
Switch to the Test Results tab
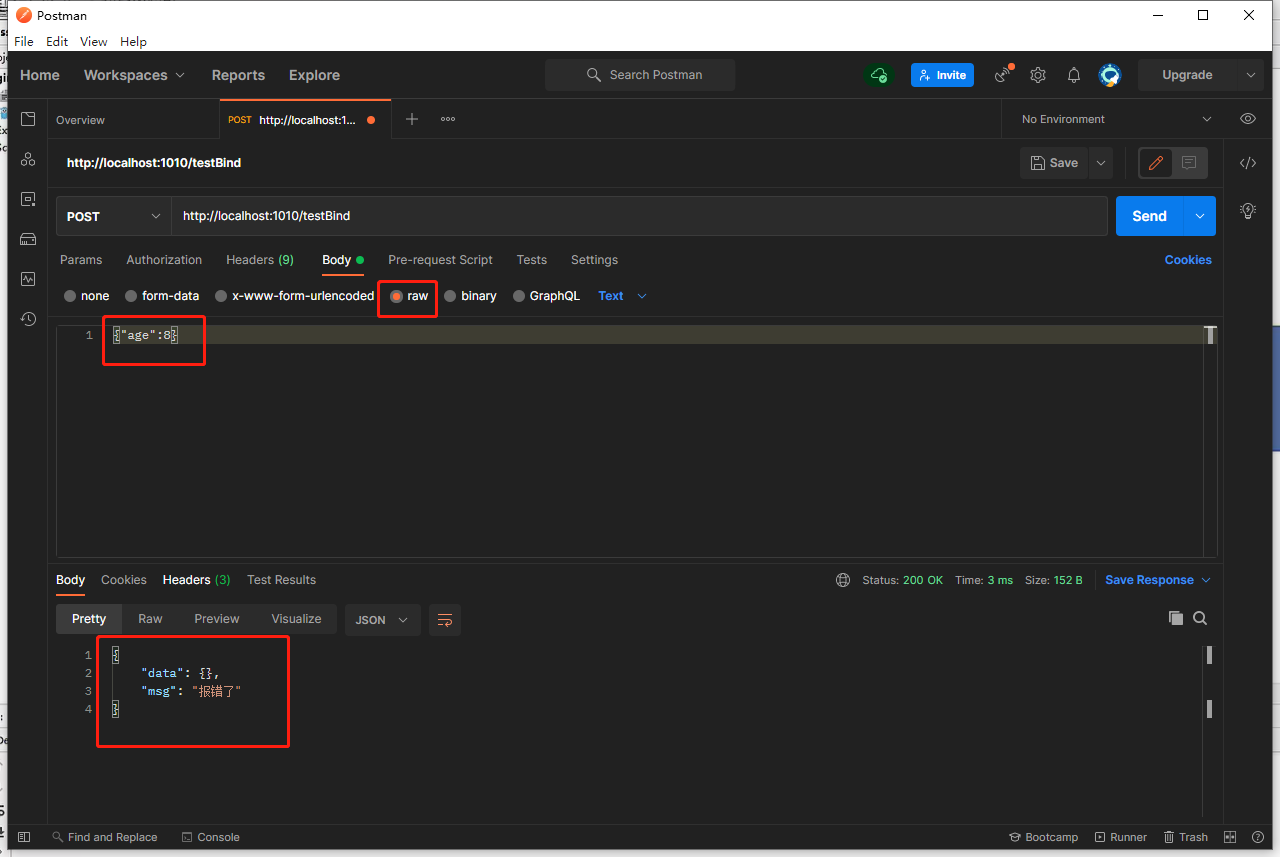(281, 580)
